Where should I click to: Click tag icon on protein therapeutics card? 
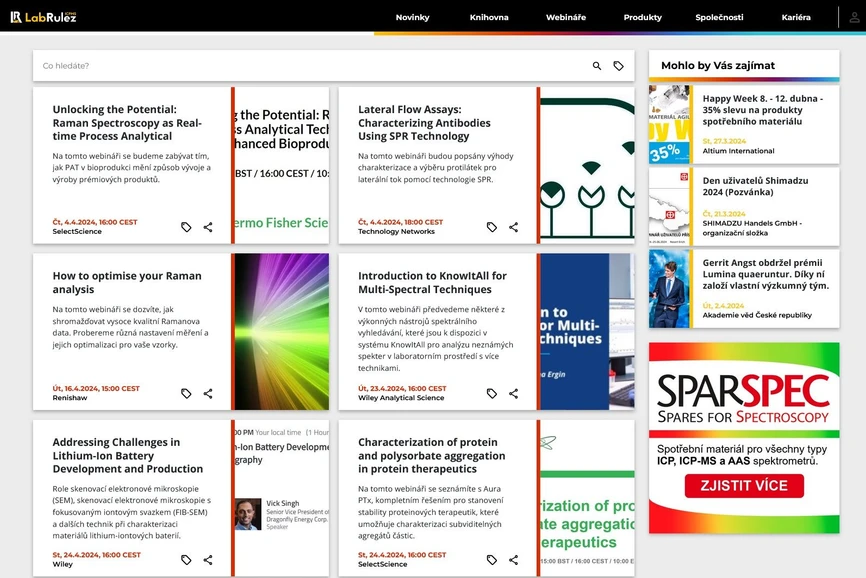coord(492,560)
